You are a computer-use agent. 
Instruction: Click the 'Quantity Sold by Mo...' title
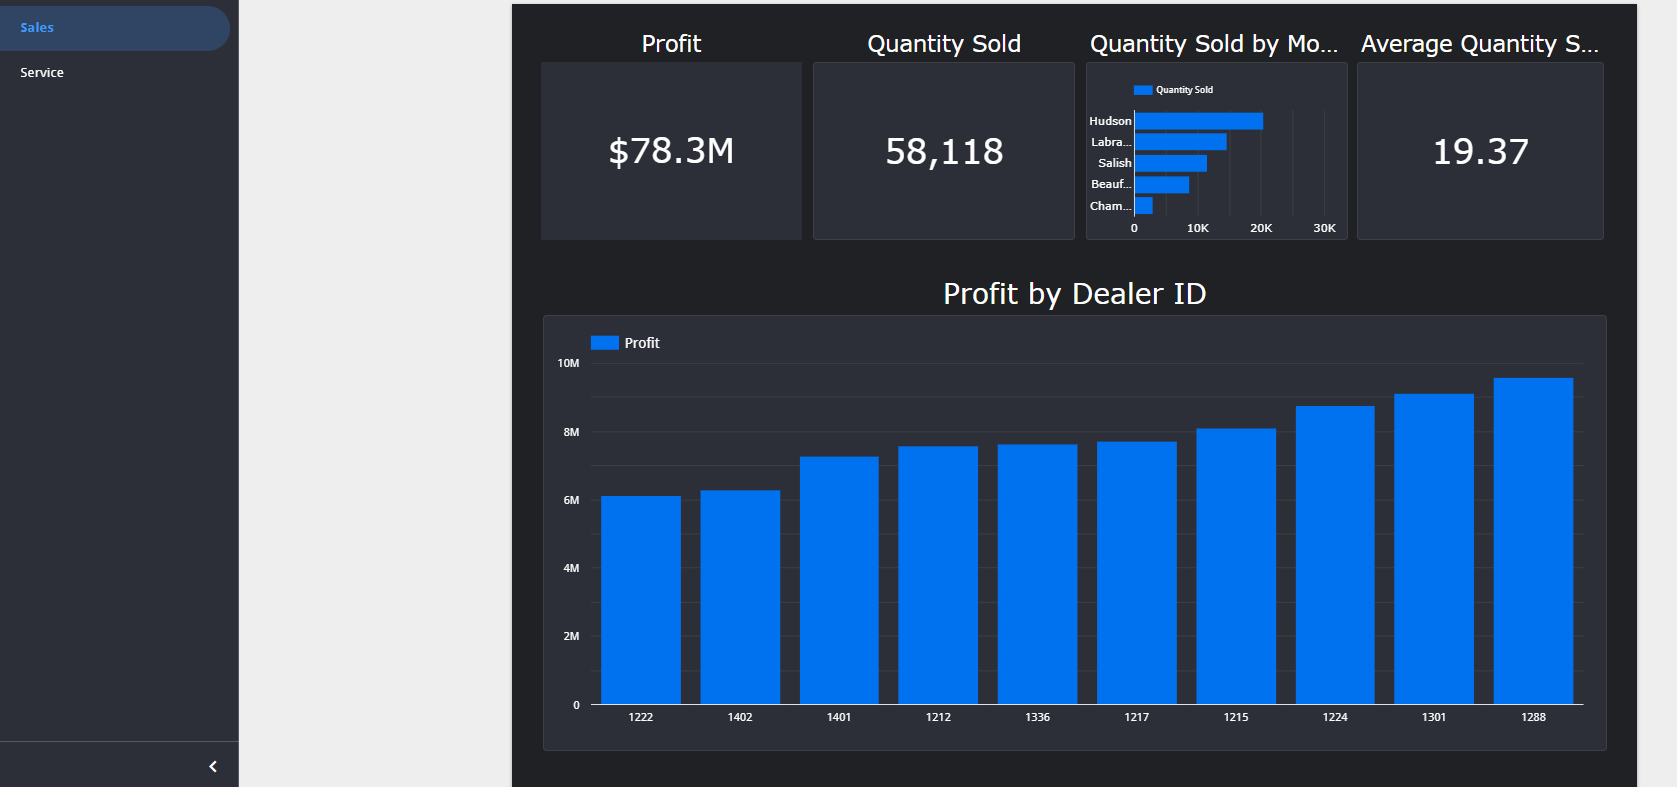point(1214,44)
